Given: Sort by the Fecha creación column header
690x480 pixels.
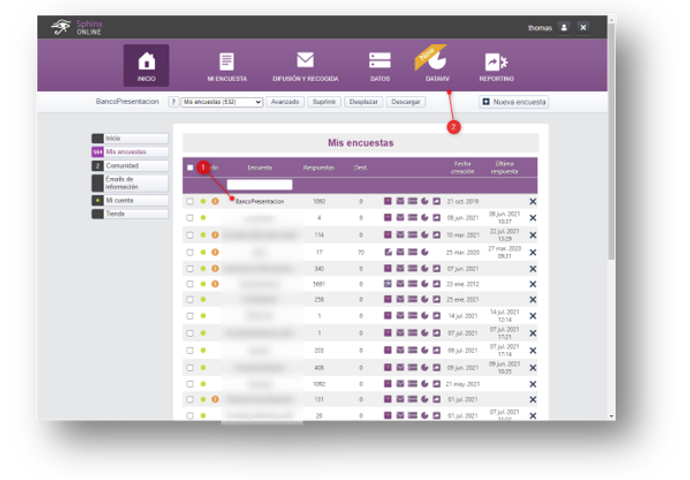Looking at the screenshot, I should point(462,168).
